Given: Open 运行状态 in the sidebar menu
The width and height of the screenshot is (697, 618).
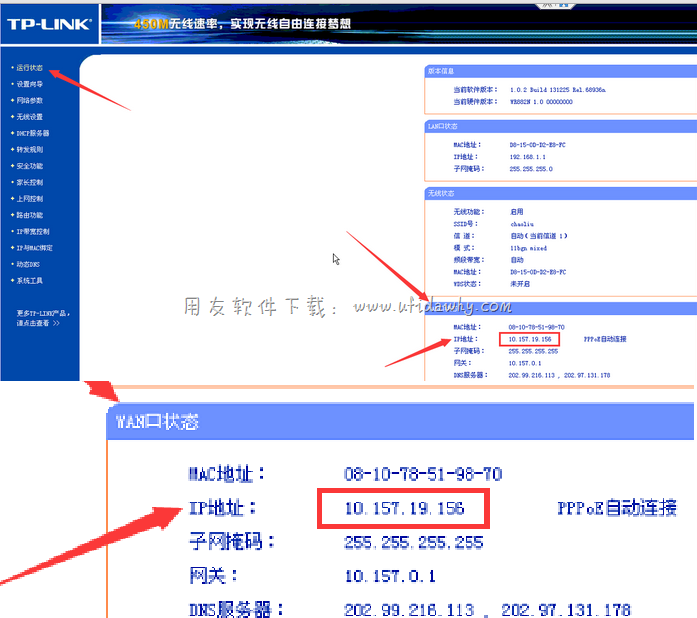Looking at the screenshot, I should (29, 68).
